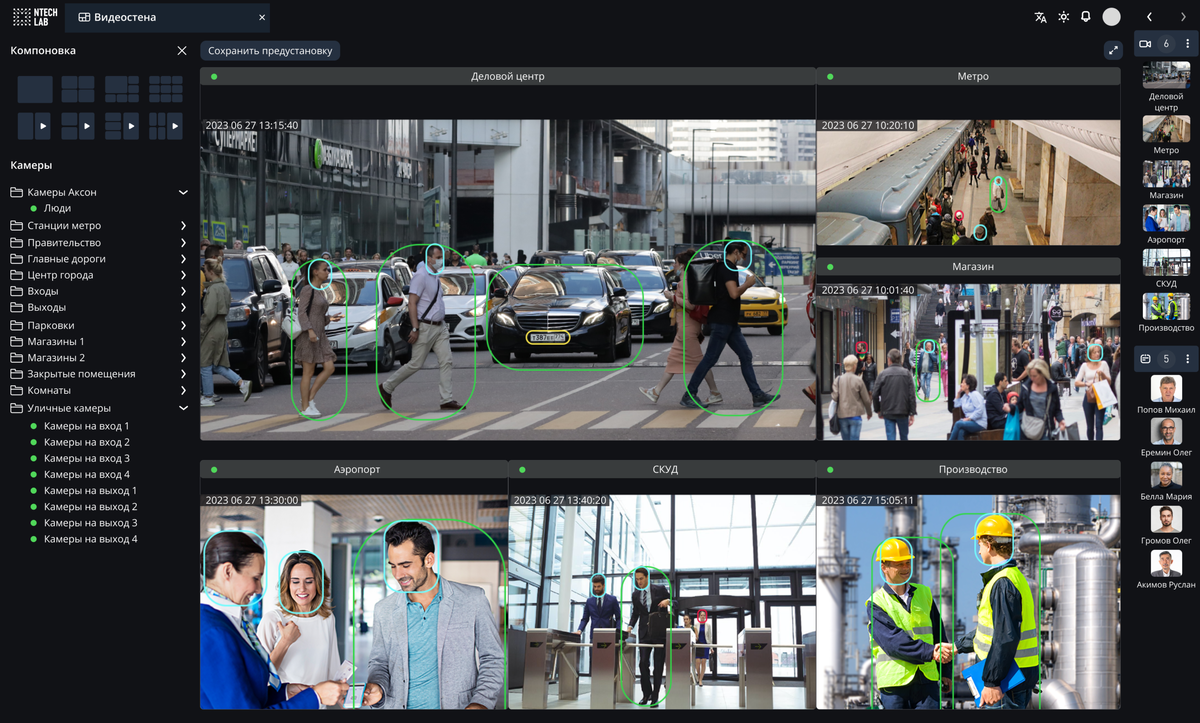Open the language translation icon
1200x723 pixels.
(1040, 17)
